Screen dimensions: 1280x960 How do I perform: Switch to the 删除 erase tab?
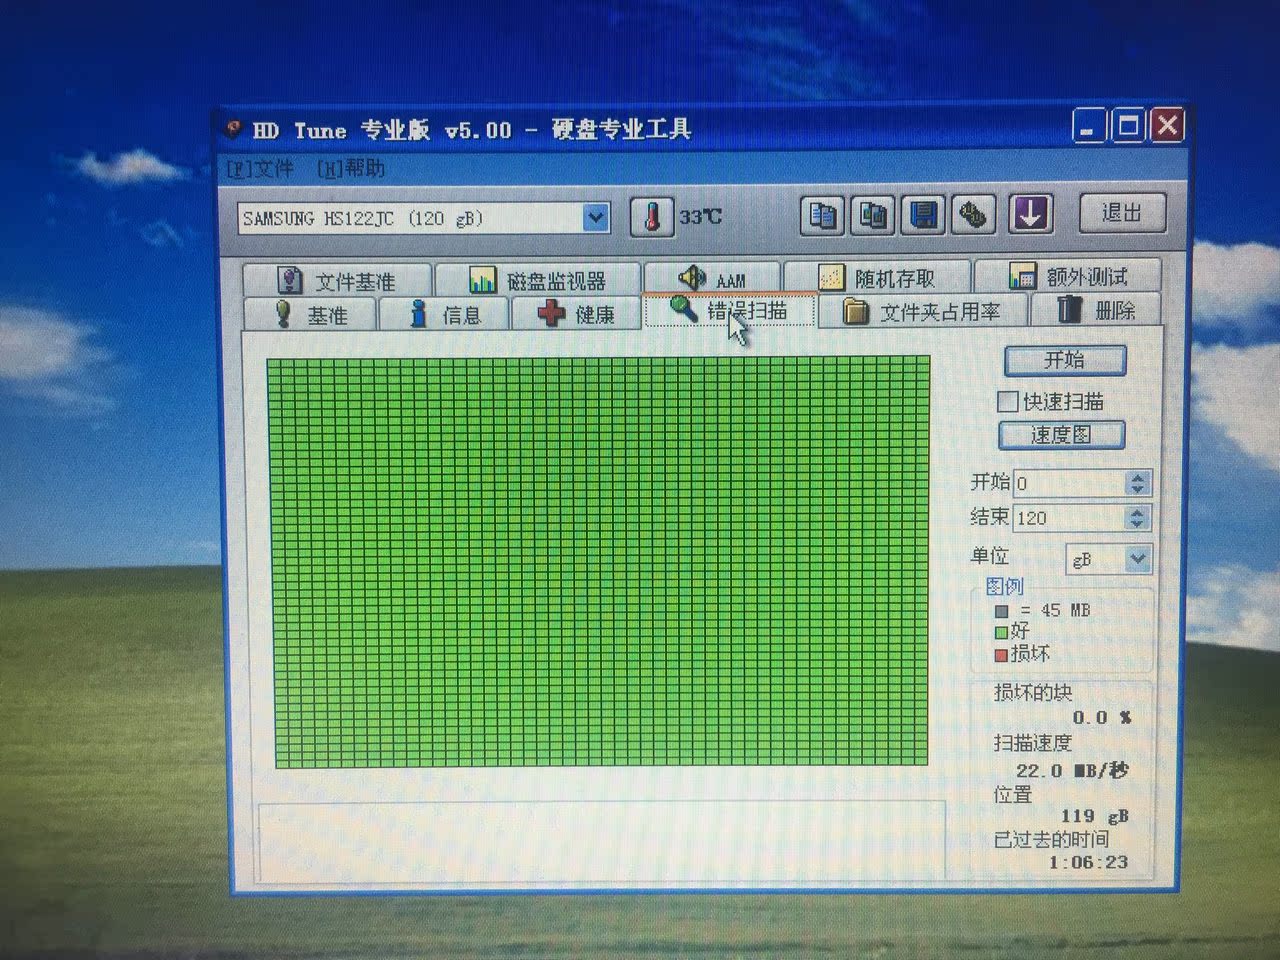click(x=1097, y=309)
